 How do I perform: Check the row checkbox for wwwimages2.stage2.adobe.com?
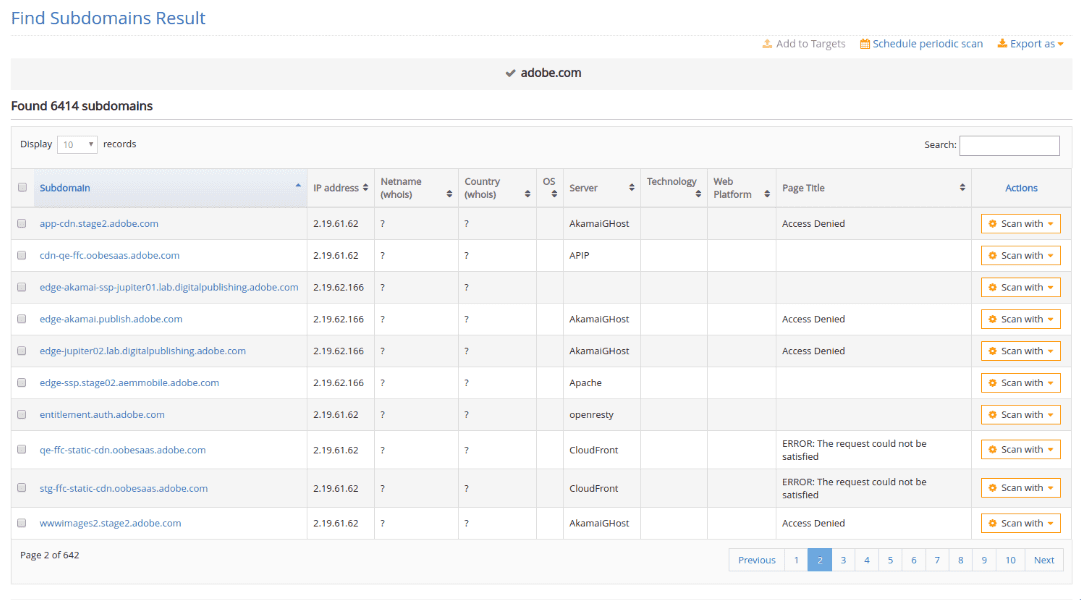(x=22, y=523)
